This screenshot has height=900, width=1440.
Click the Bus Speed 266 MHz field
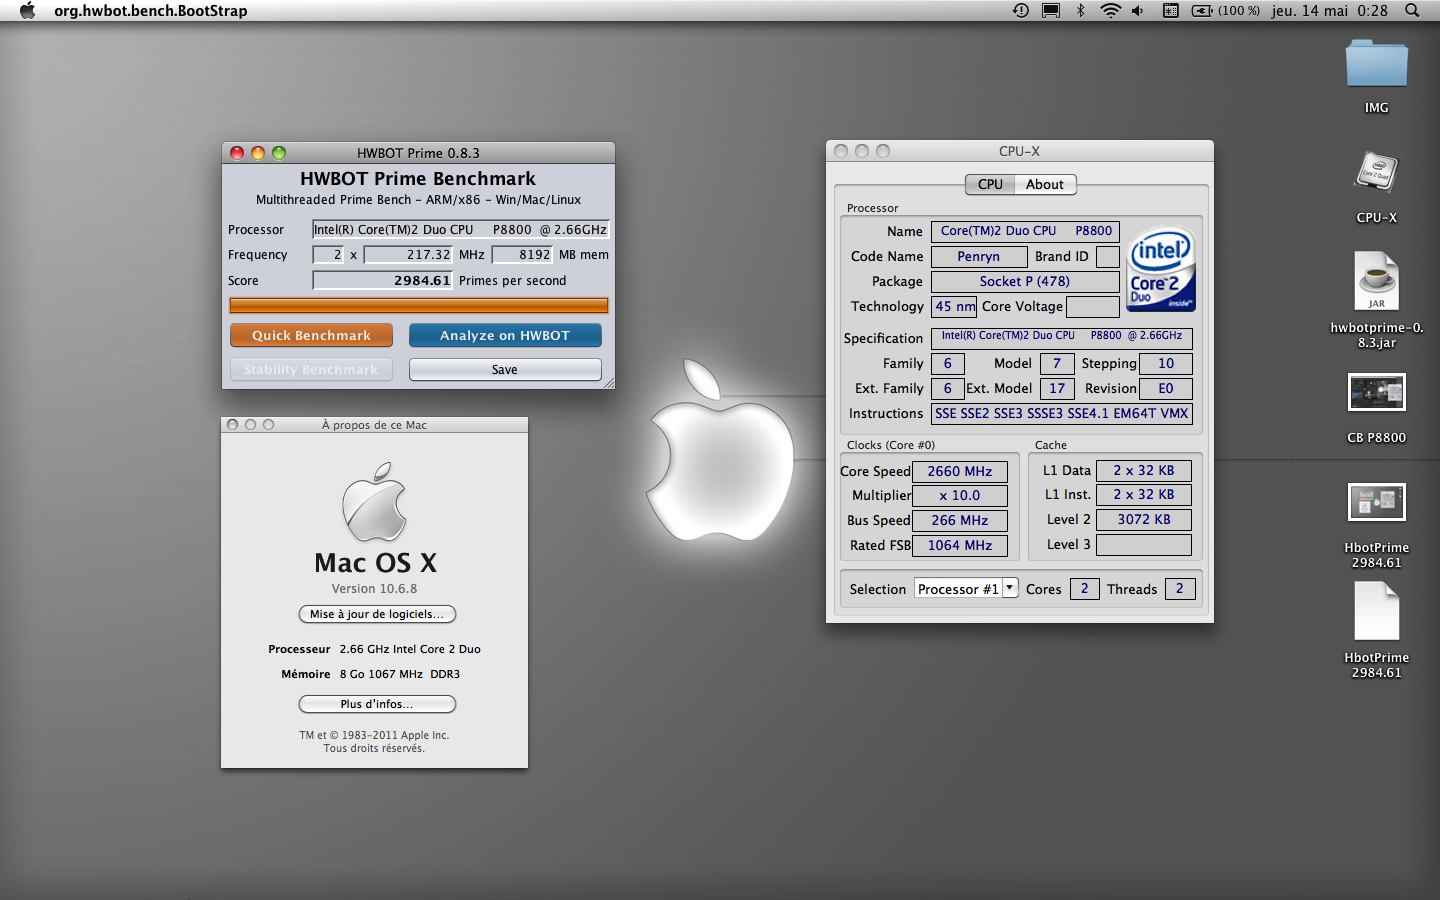pos(959,520)
